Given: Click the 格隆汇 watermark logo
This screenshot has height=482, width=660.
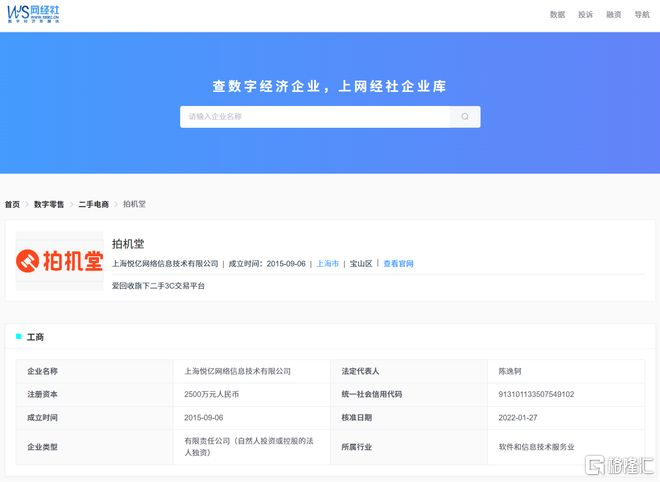Looking at the screenshot, I should [620, 465].
